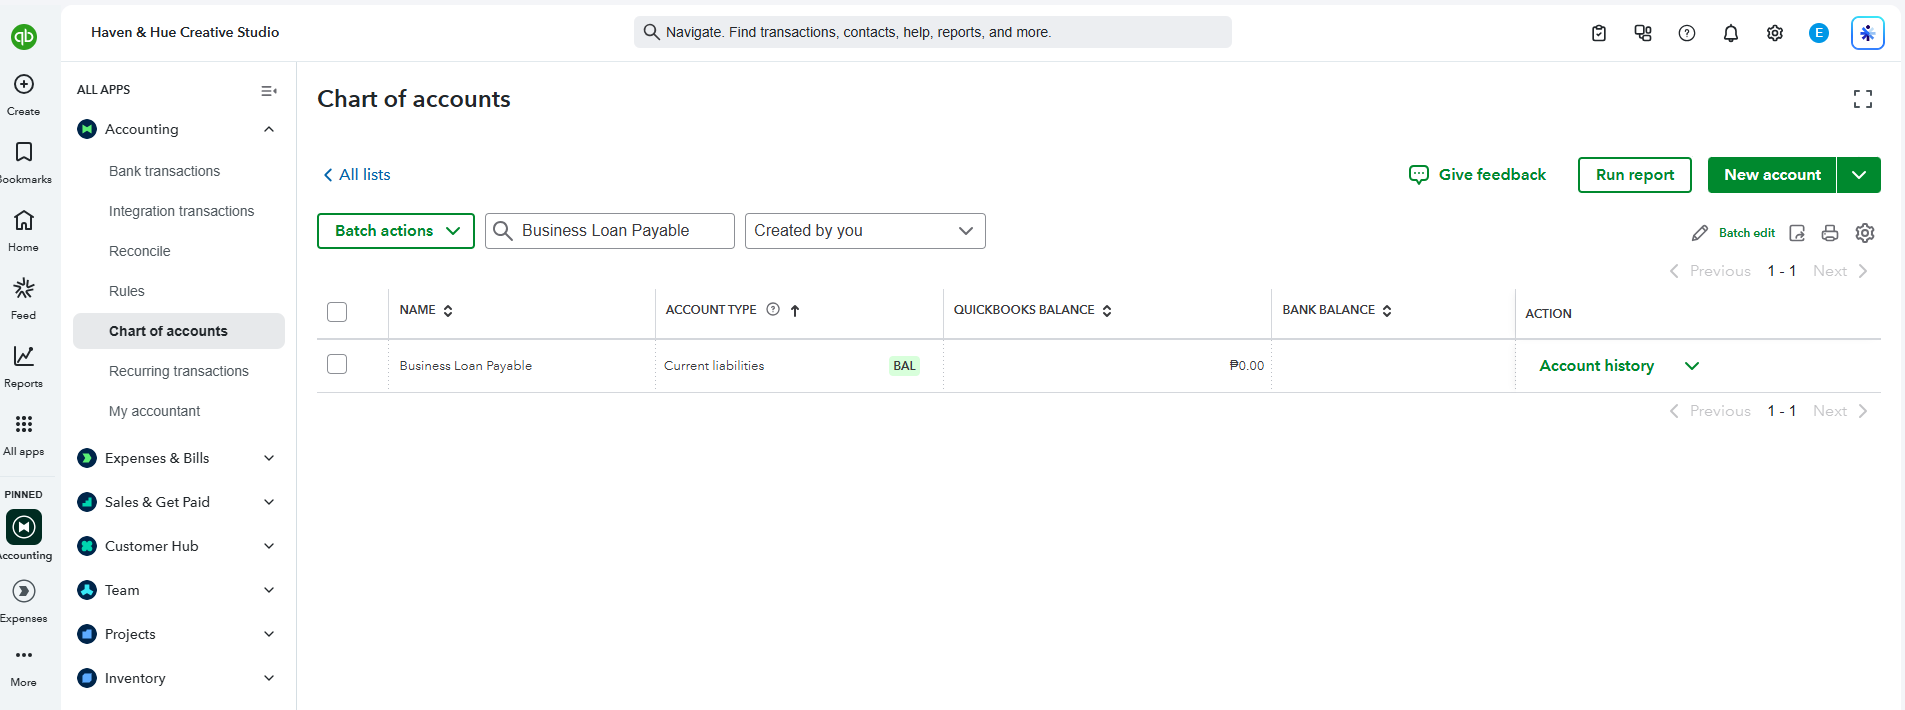Open Rules menu item

(126, 291)
